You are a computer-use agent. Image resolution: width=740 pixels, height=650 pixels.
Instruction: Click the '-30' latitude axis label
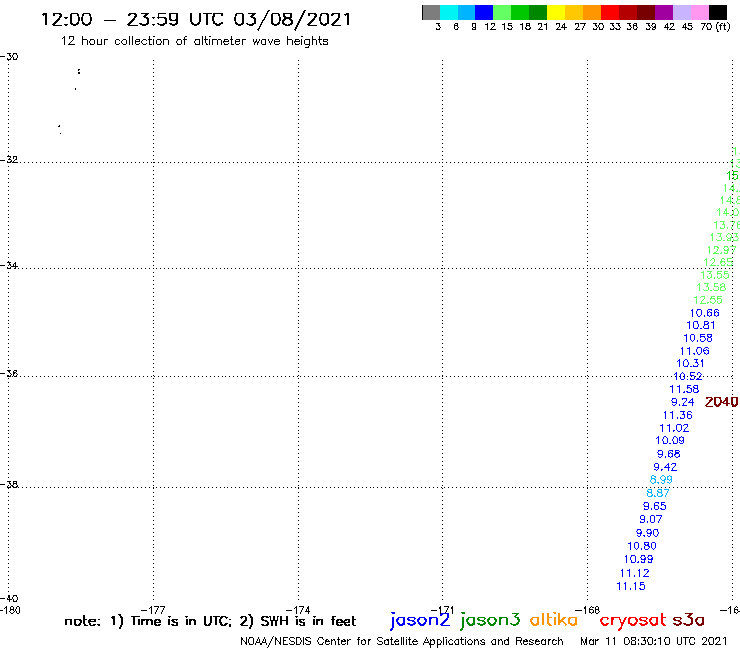pyautogui.click(x=9, y=57)
